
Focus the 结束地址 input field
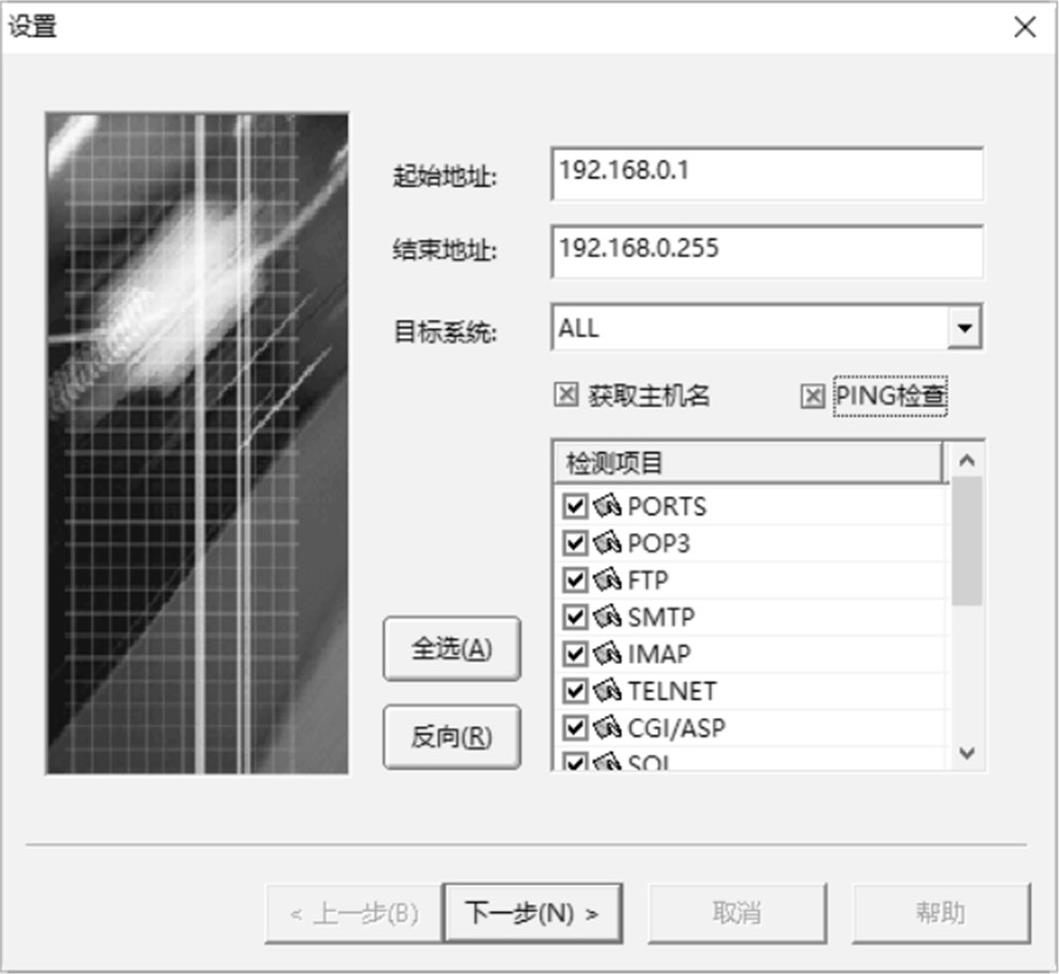point(767,252)
